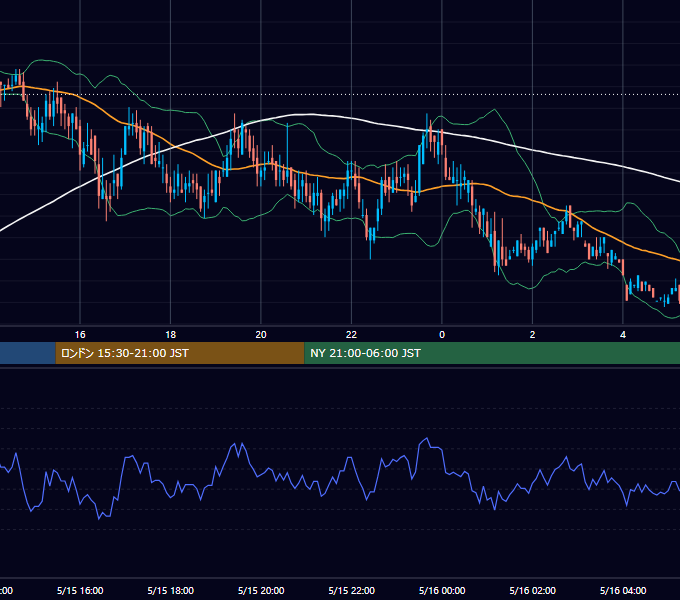Click the 16 hour axis label
680x600 pixels.
(x=80, y=335)
